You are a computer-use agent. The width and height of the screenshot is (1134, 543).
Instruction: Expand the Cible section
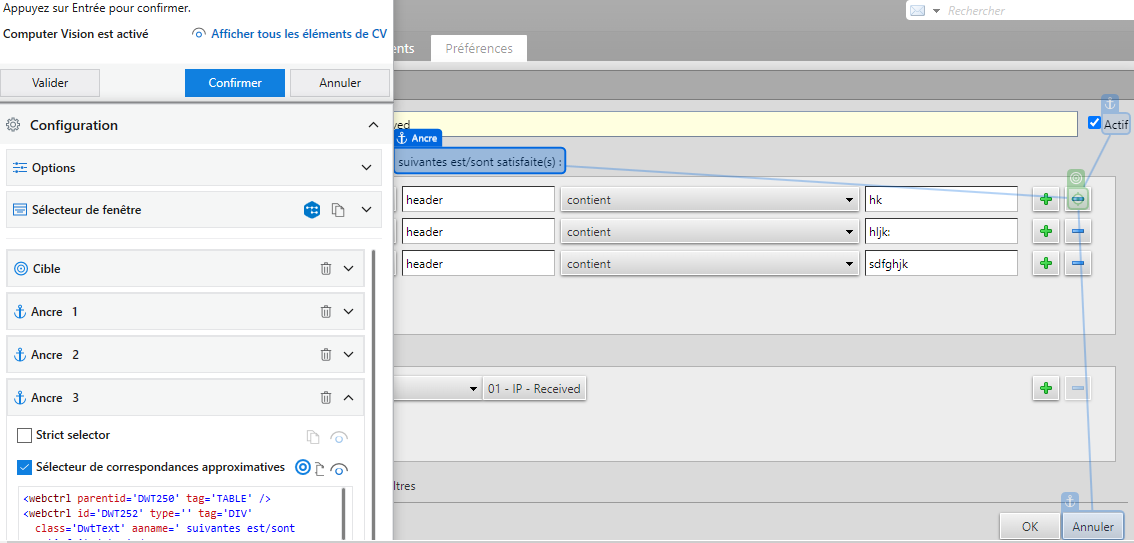(349, 268)
